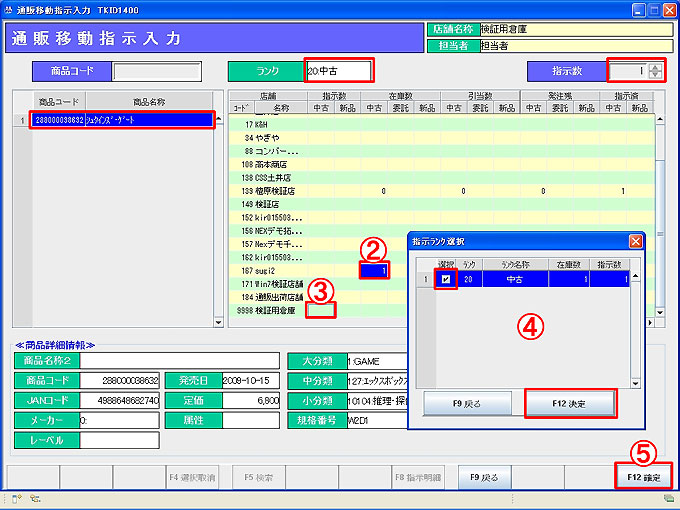Click 中古 rank name cell in dialog
680x510 pixels.
click(515, 279)
